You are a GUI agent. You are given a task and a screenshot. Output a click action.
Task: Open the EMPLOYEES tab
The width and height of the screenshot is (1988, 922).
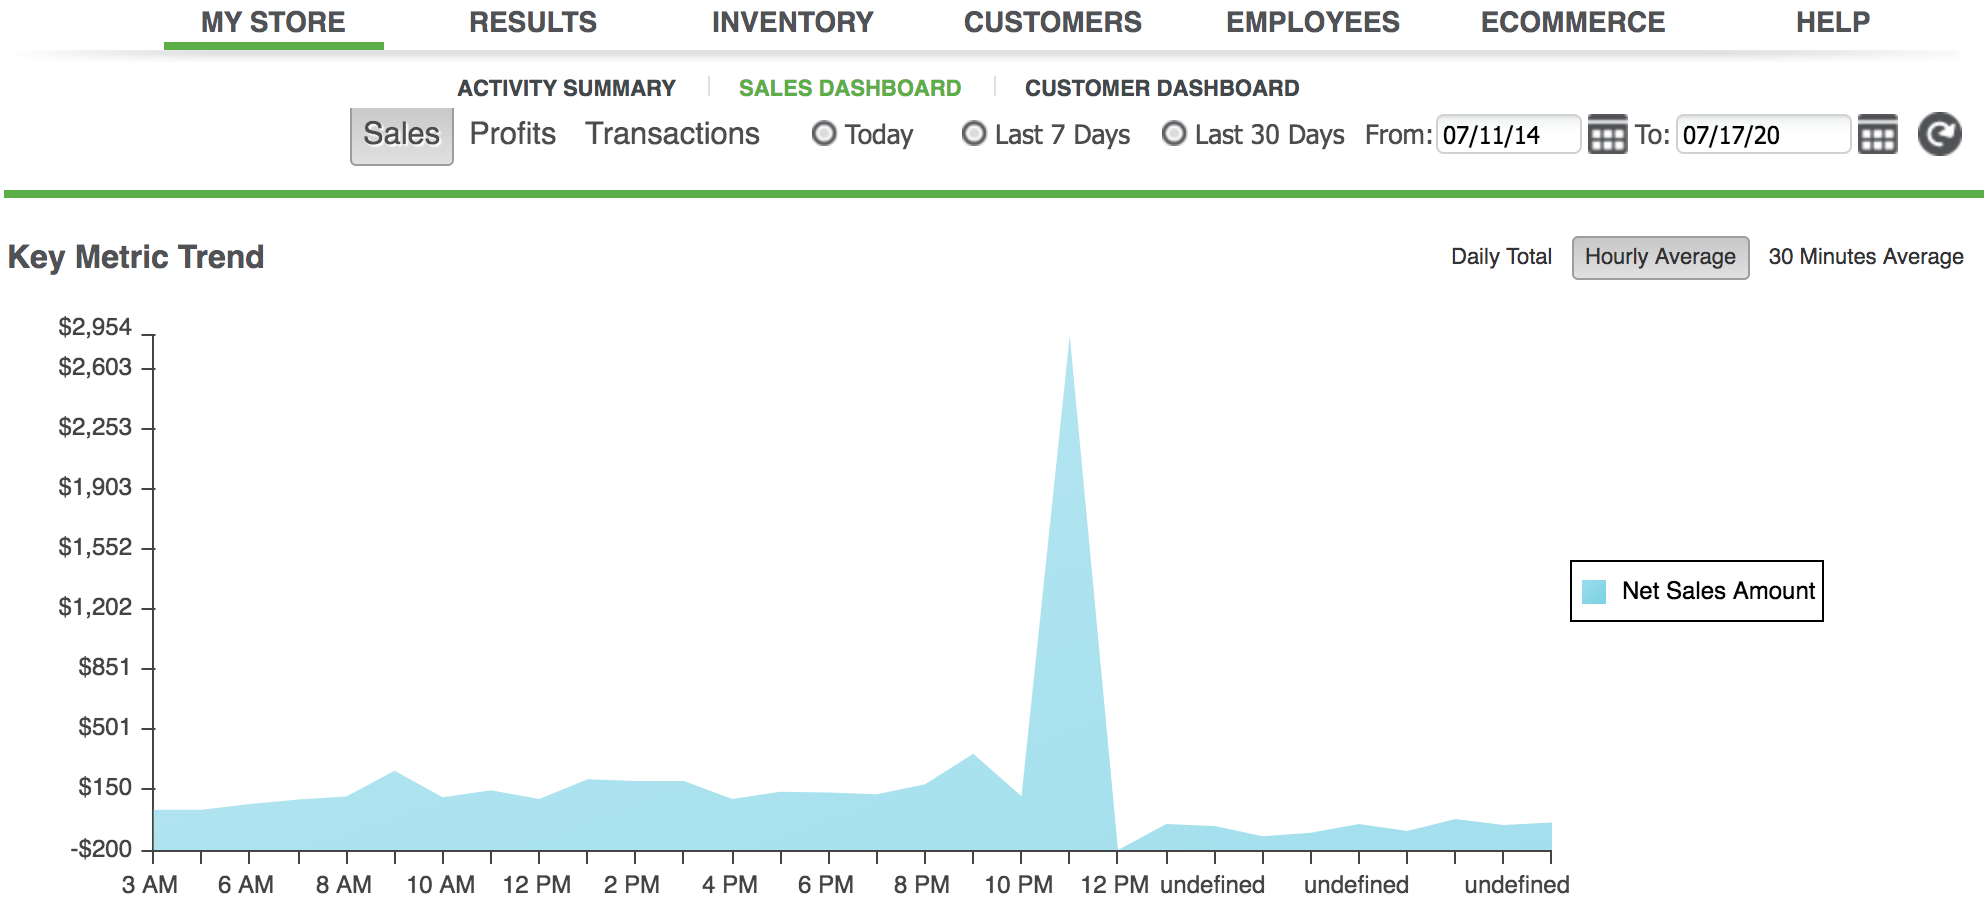(x=1313, y=22)
